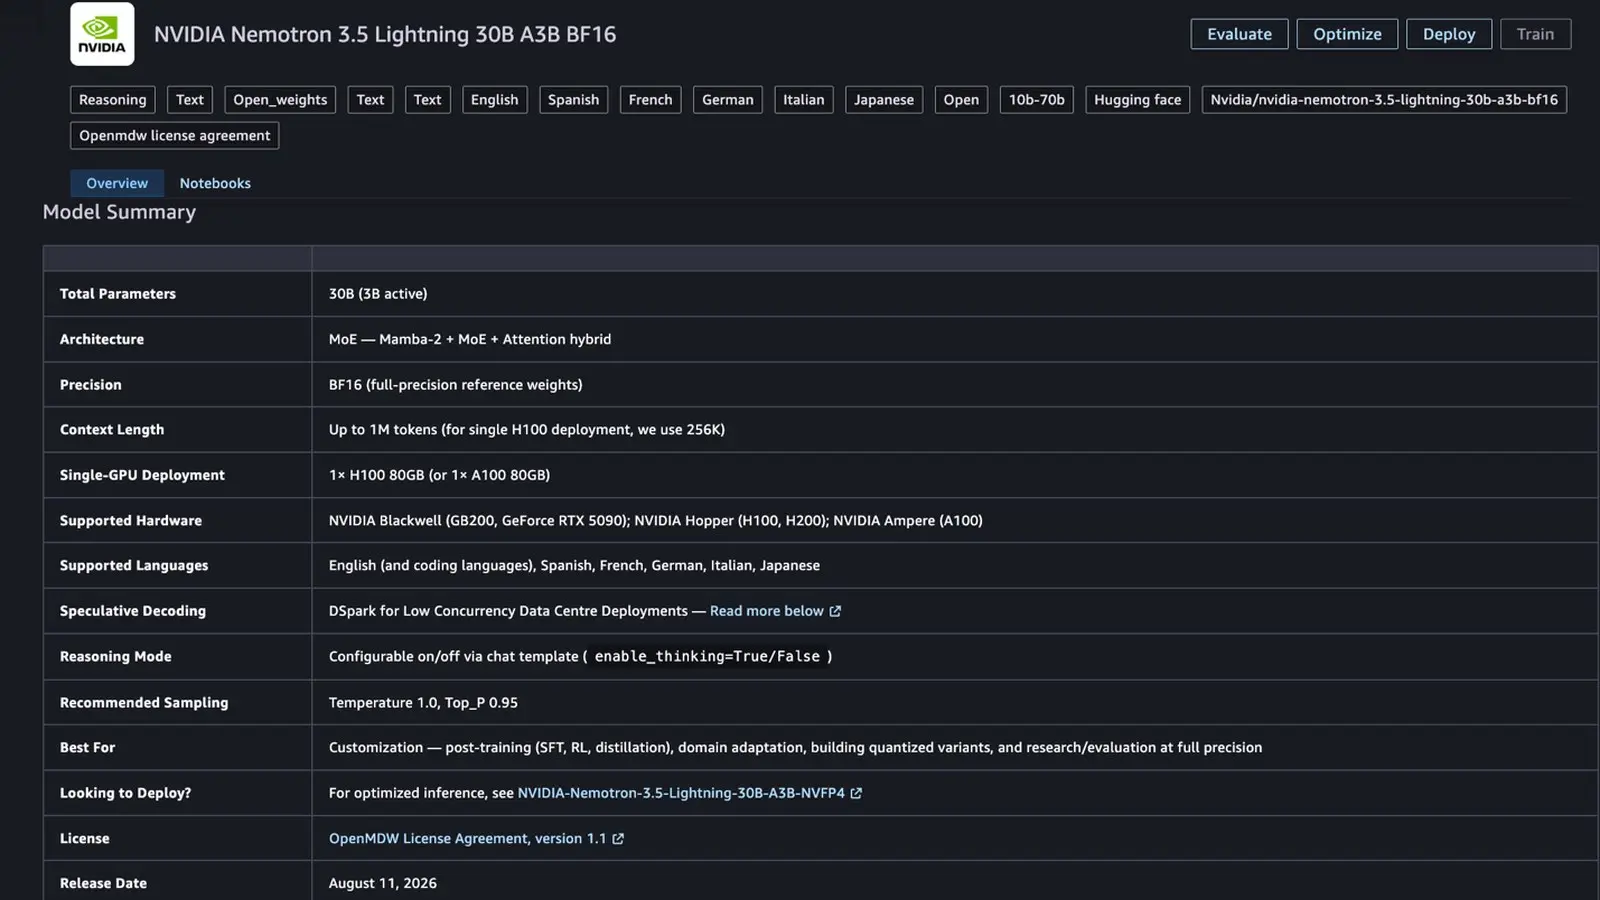Image resolution: width=1600 pixels, height=900 pixels.
Task: Click the German language tag
Action: pyautogui.click(x=728, y=100)
